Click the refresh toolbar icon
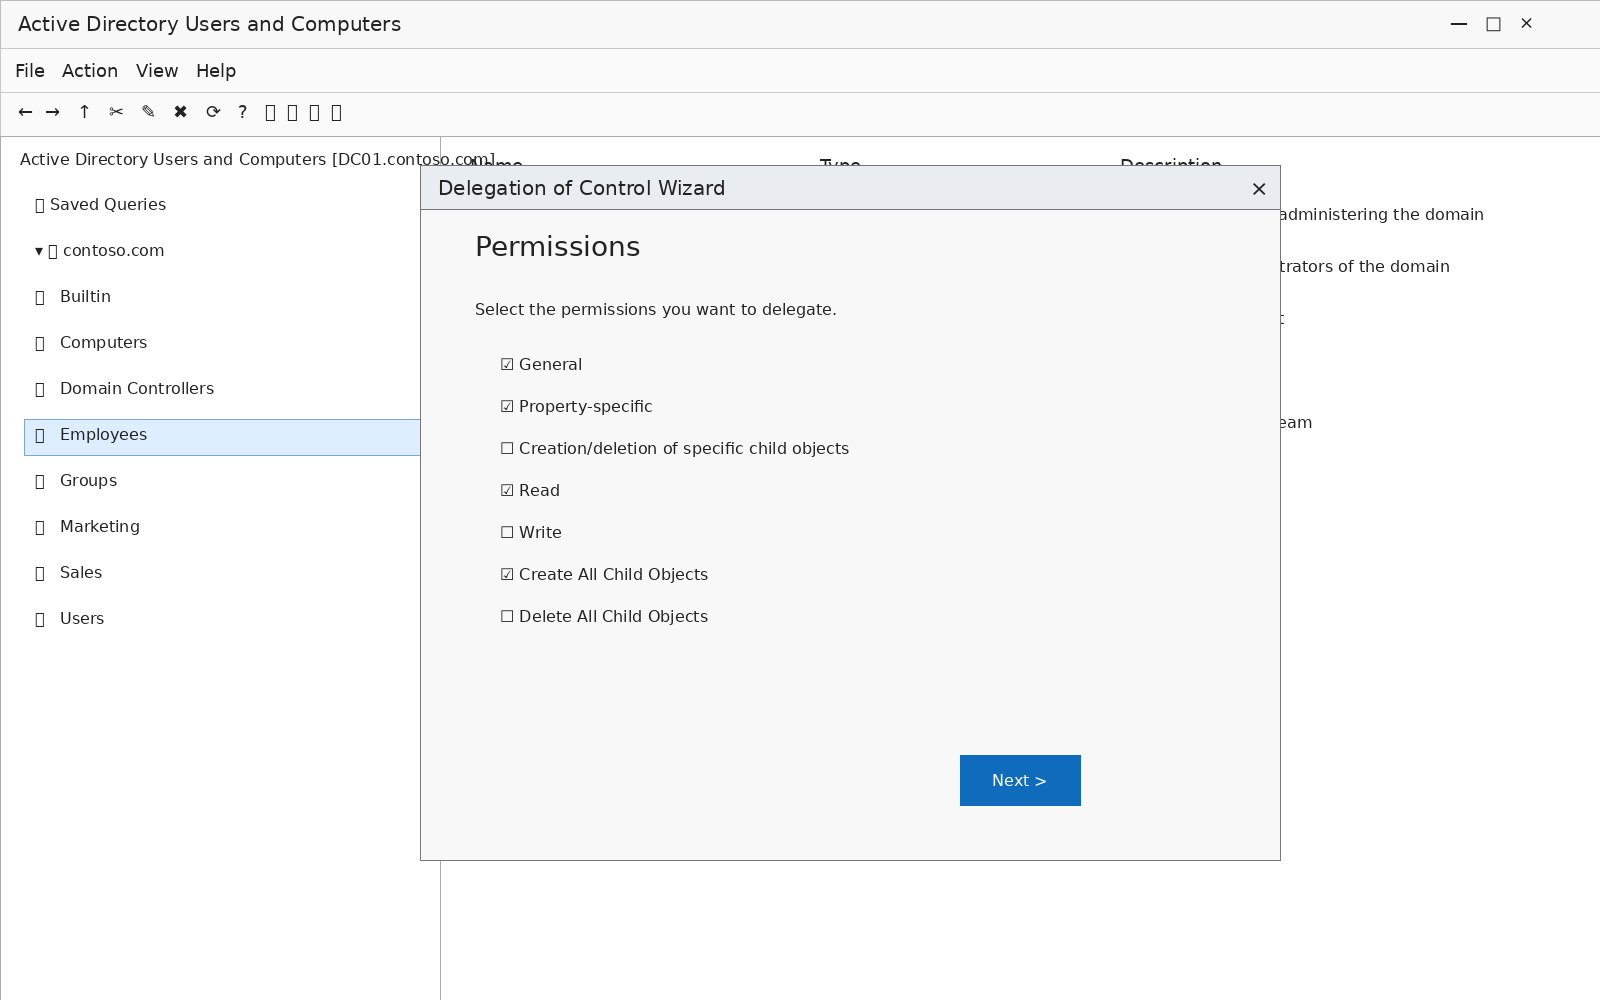This screenshot has width=1600, height=1000. pyautogui.click(x=213, y=112)
